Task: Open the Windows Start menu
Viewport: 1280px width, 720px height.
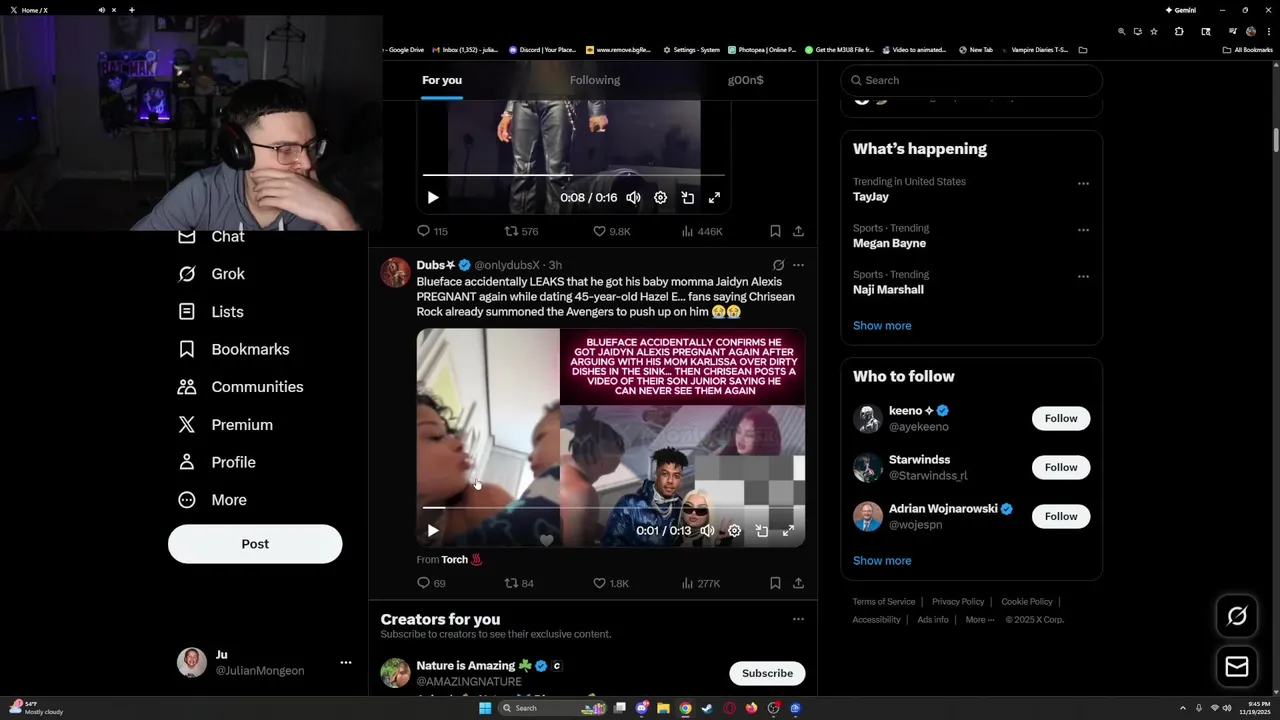Action: pyautogui.click(x=485, y=708)
